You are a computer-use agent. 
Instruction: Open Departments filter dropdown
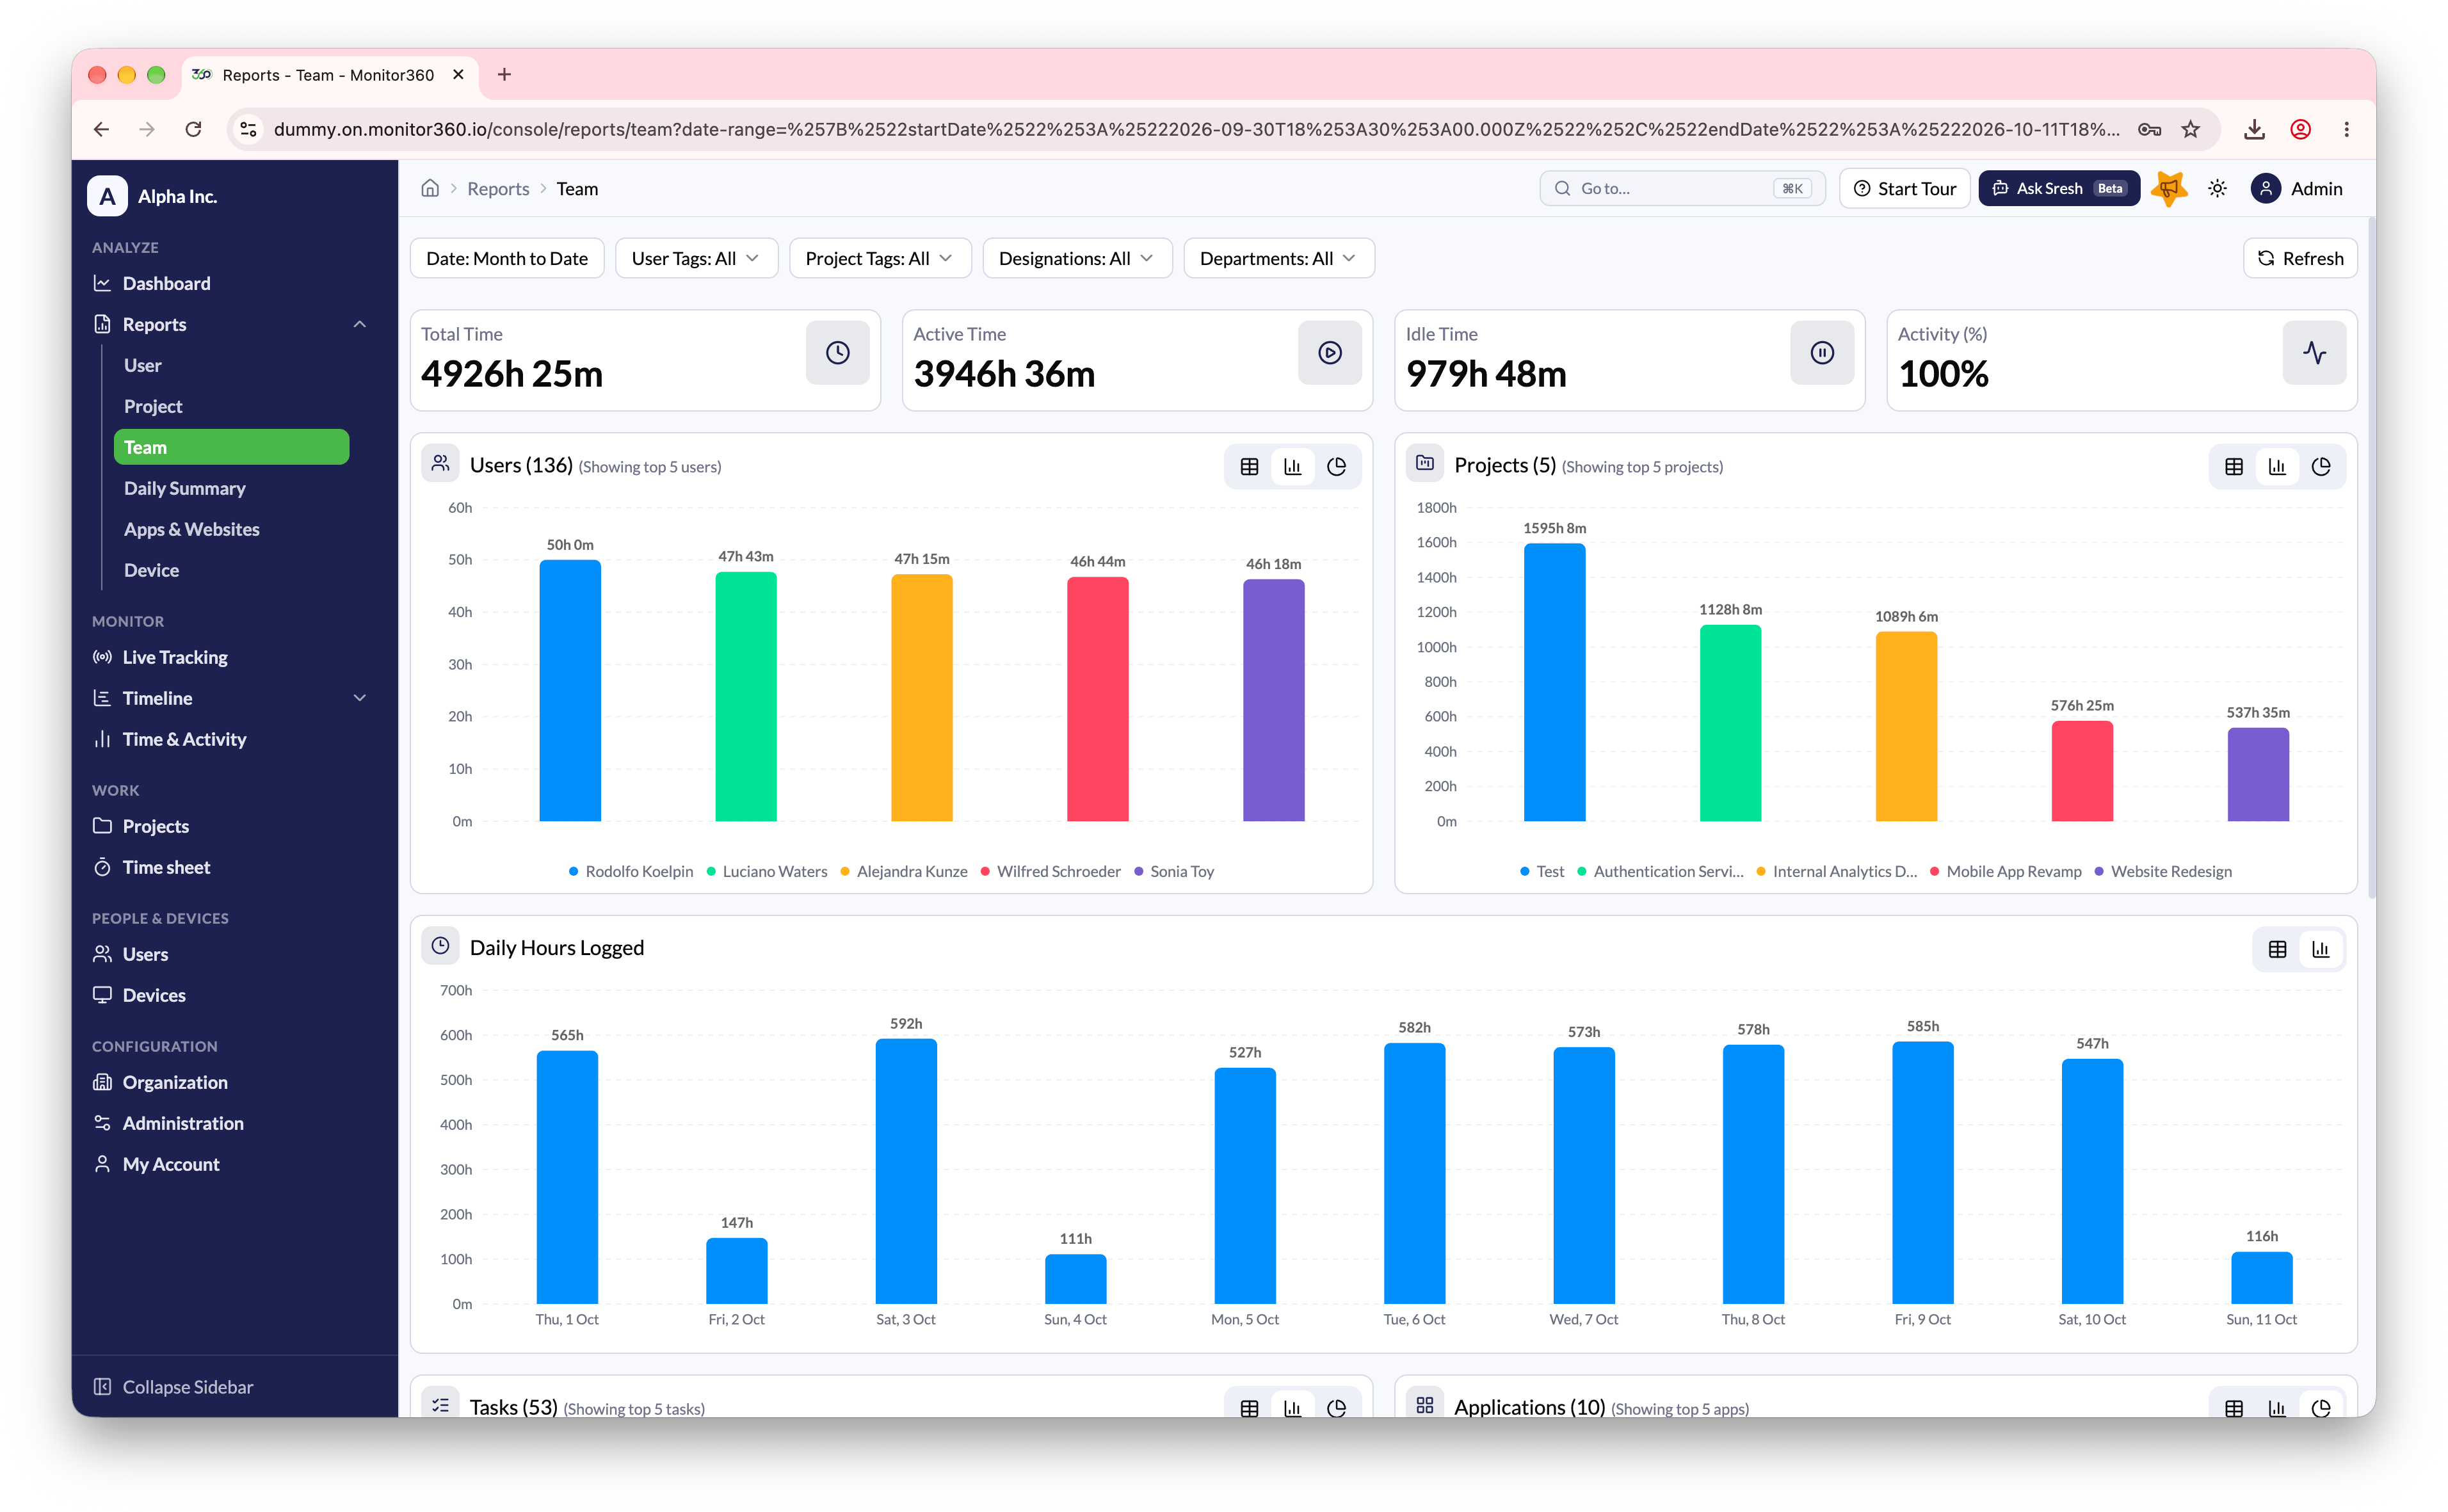1279,258
